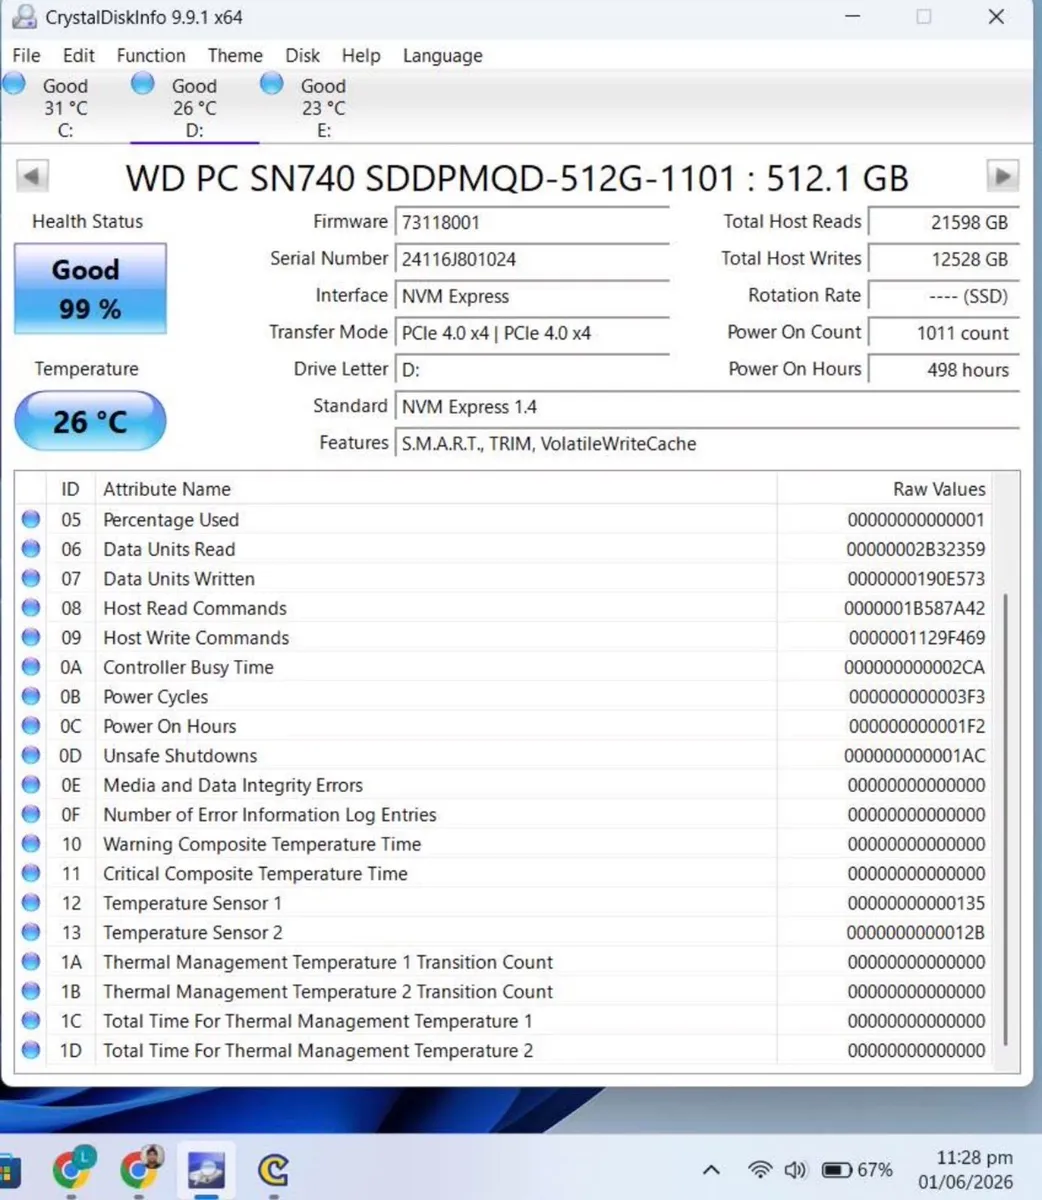This screenshot has width=1042, height=1200.
Task: Click status icon for Data Units Written row
Action: (31, 578)
